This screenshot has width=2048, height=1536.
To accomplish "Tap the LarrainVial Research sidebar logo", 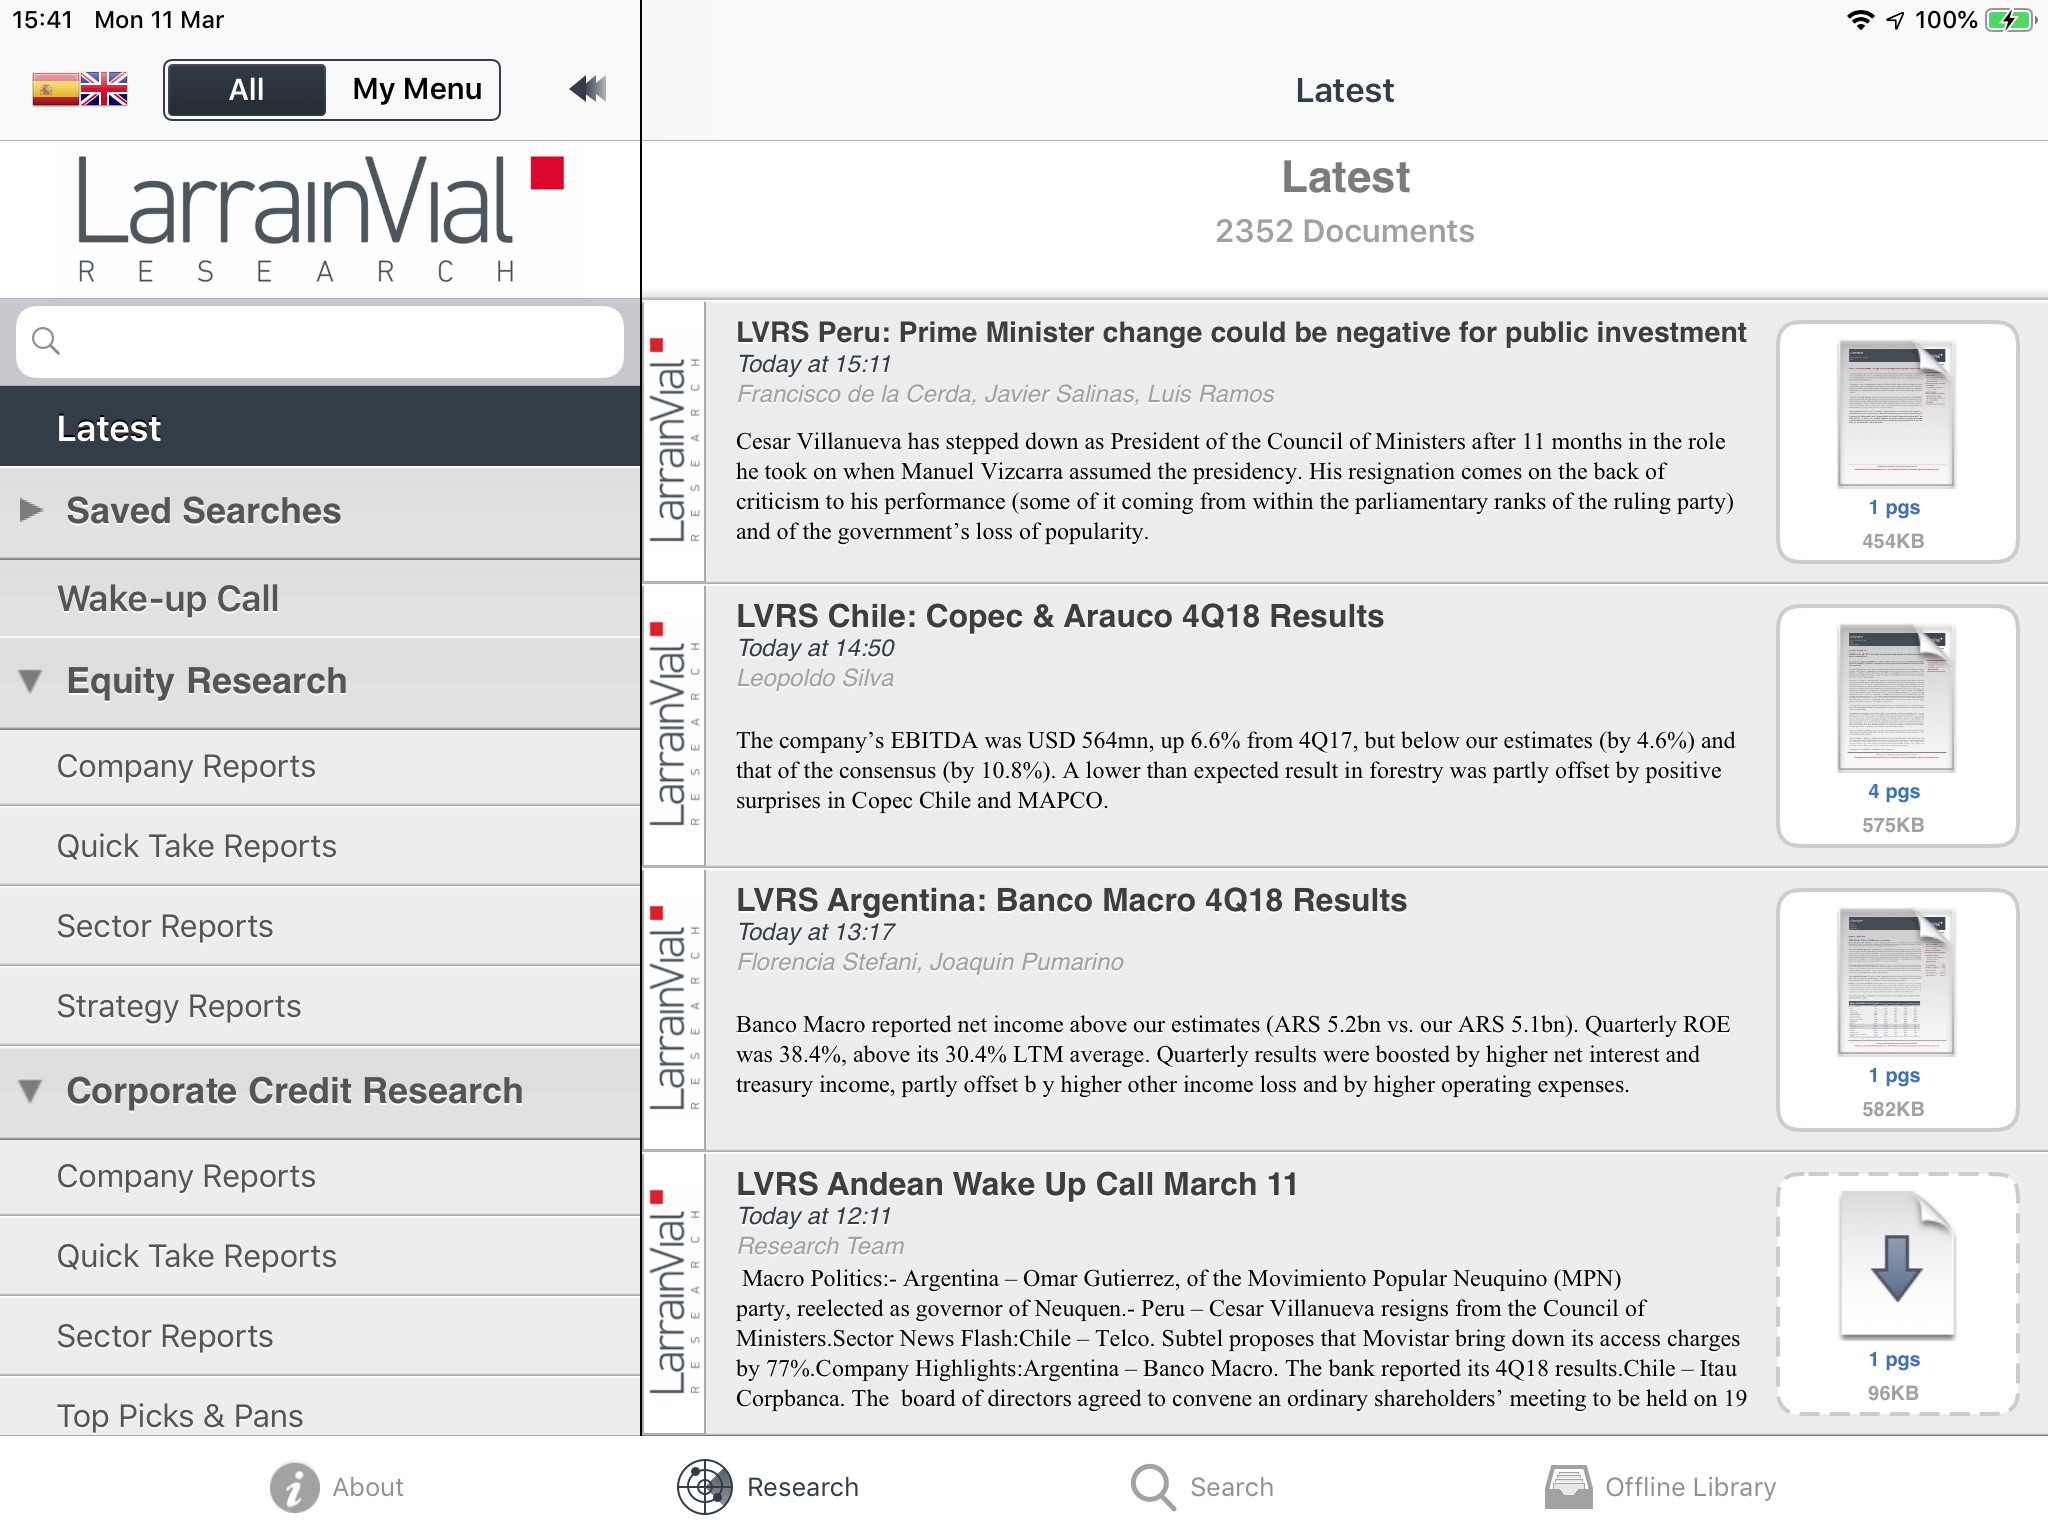I will click(320, 219).
